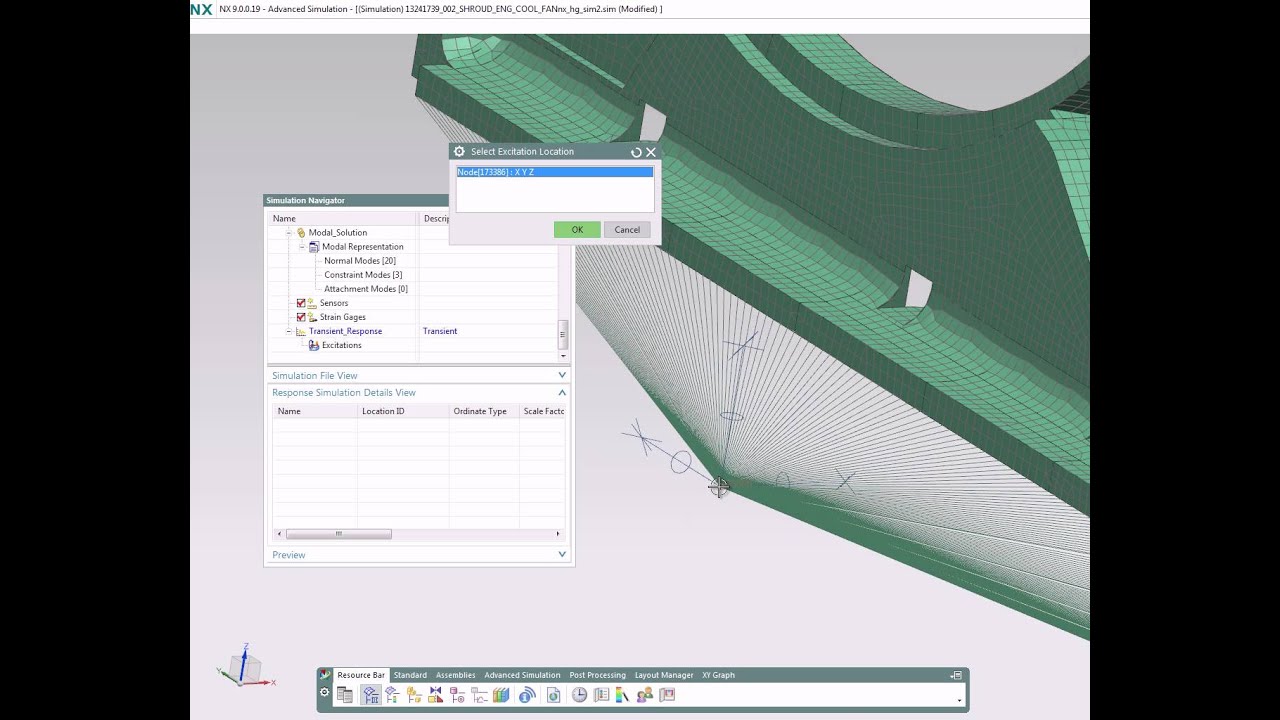Click the Excitations node icon in navigator
The height and width of the screenshot is (720, 1280).
coord(314,345)
